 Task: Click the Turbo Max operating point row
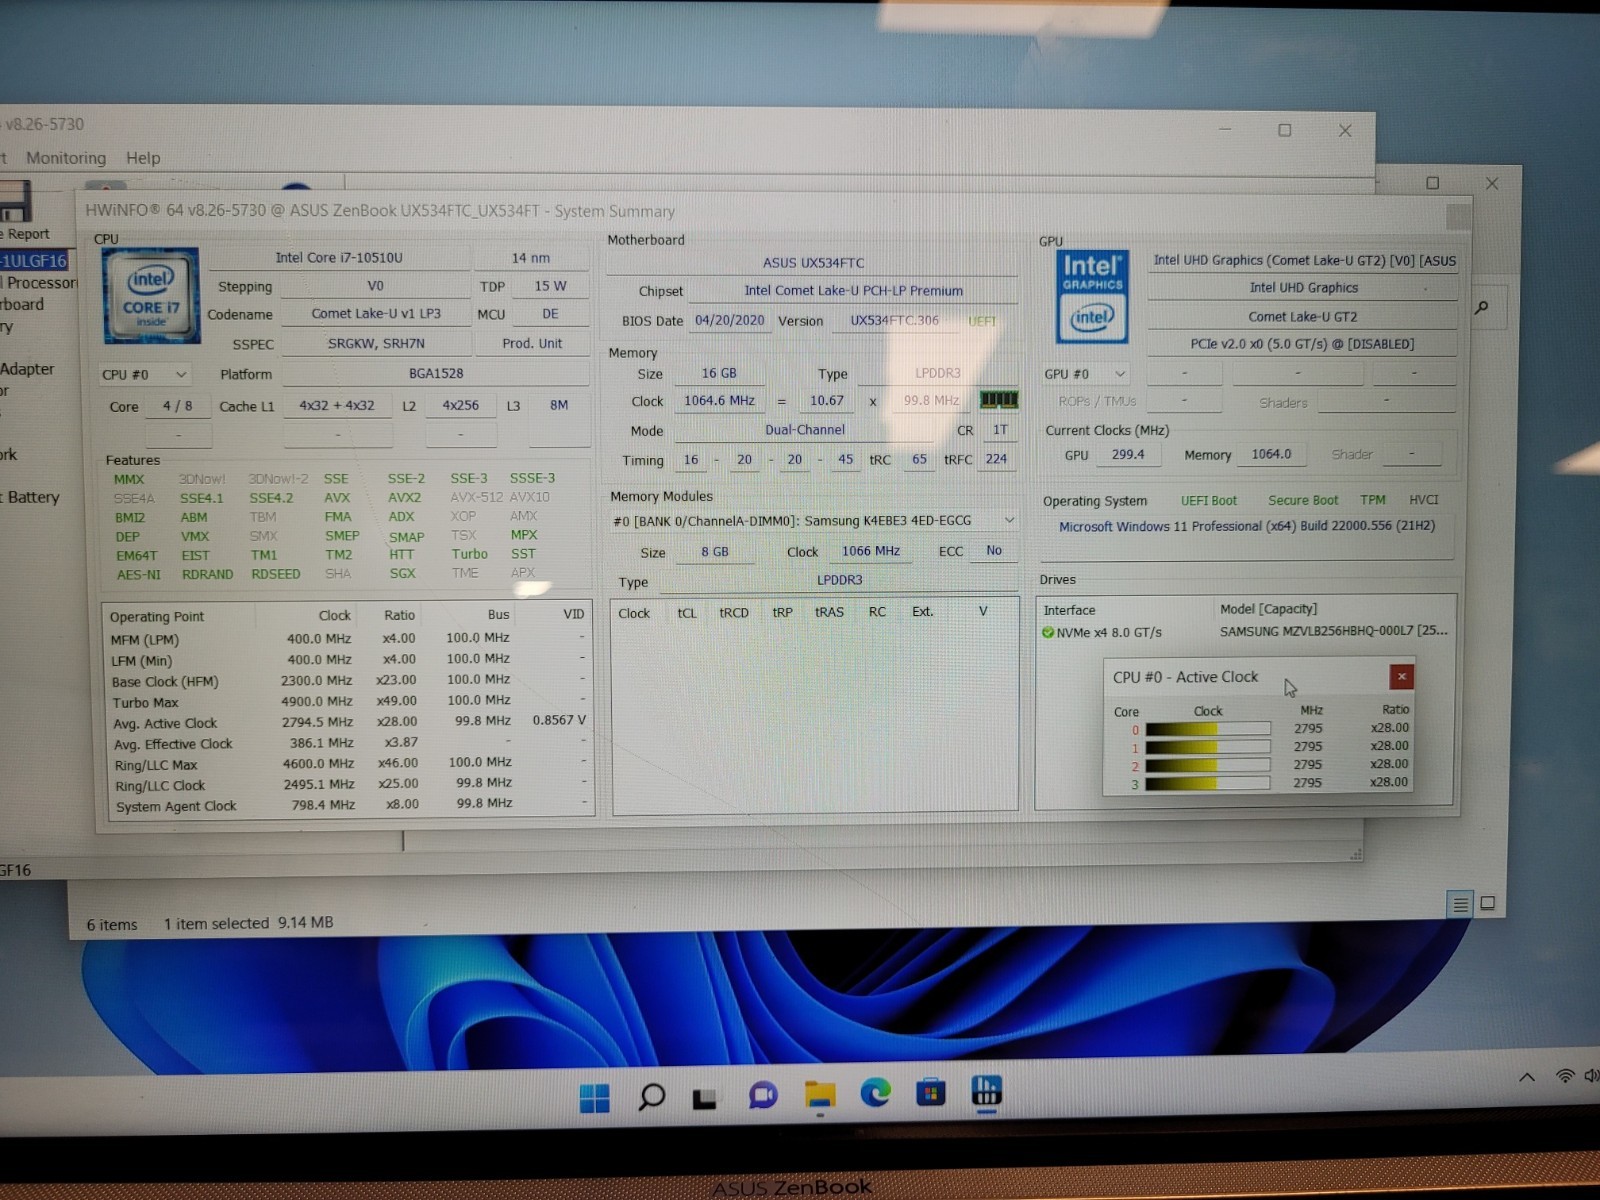pos(348,702)
